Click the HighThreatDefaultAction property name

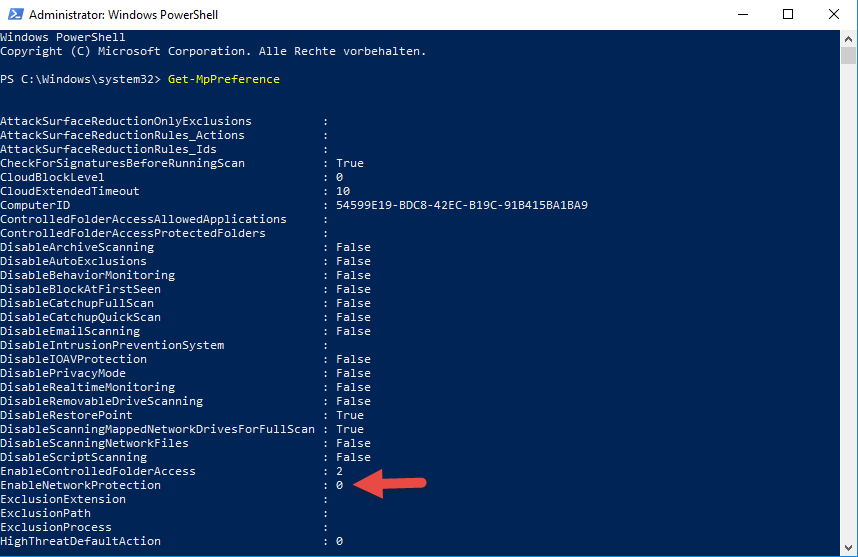80,541
